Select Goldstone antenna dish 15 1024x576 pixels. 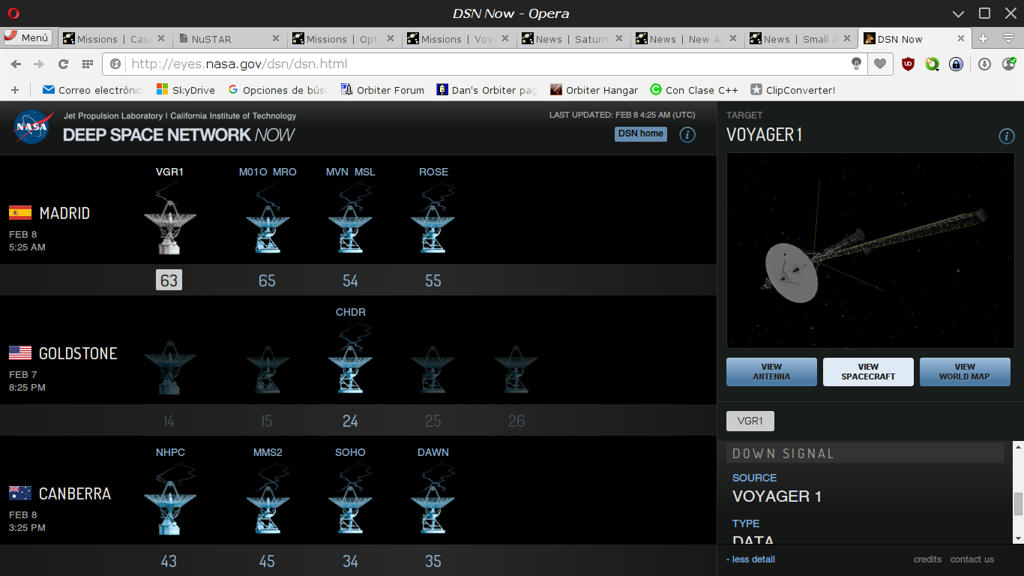coord(267,369)
